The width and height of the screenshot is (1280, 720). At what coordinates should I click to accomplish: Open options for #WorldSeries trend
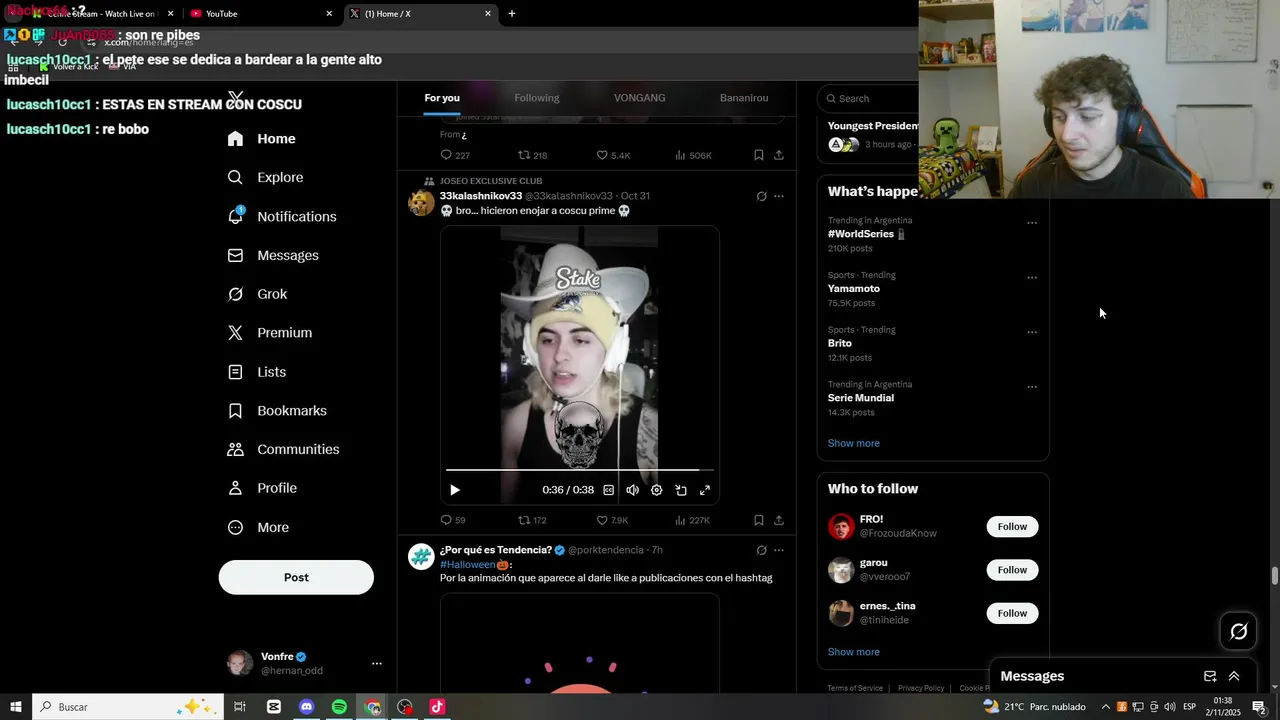click(1032, 223)
